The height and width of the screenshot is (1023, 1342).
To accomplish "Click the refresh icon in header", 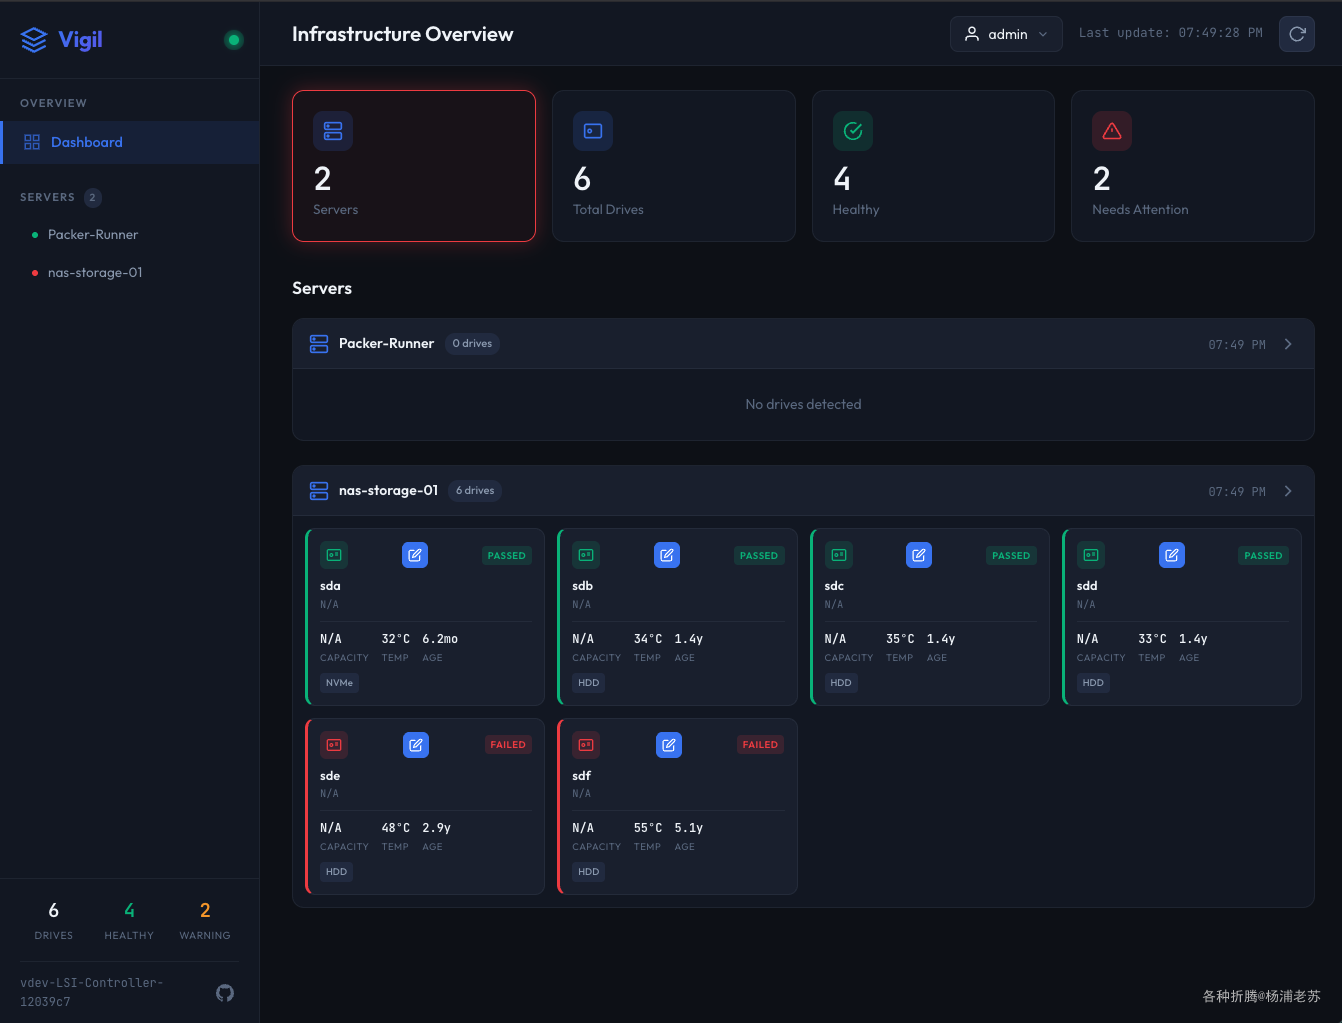I will (x=1296, y=34).
